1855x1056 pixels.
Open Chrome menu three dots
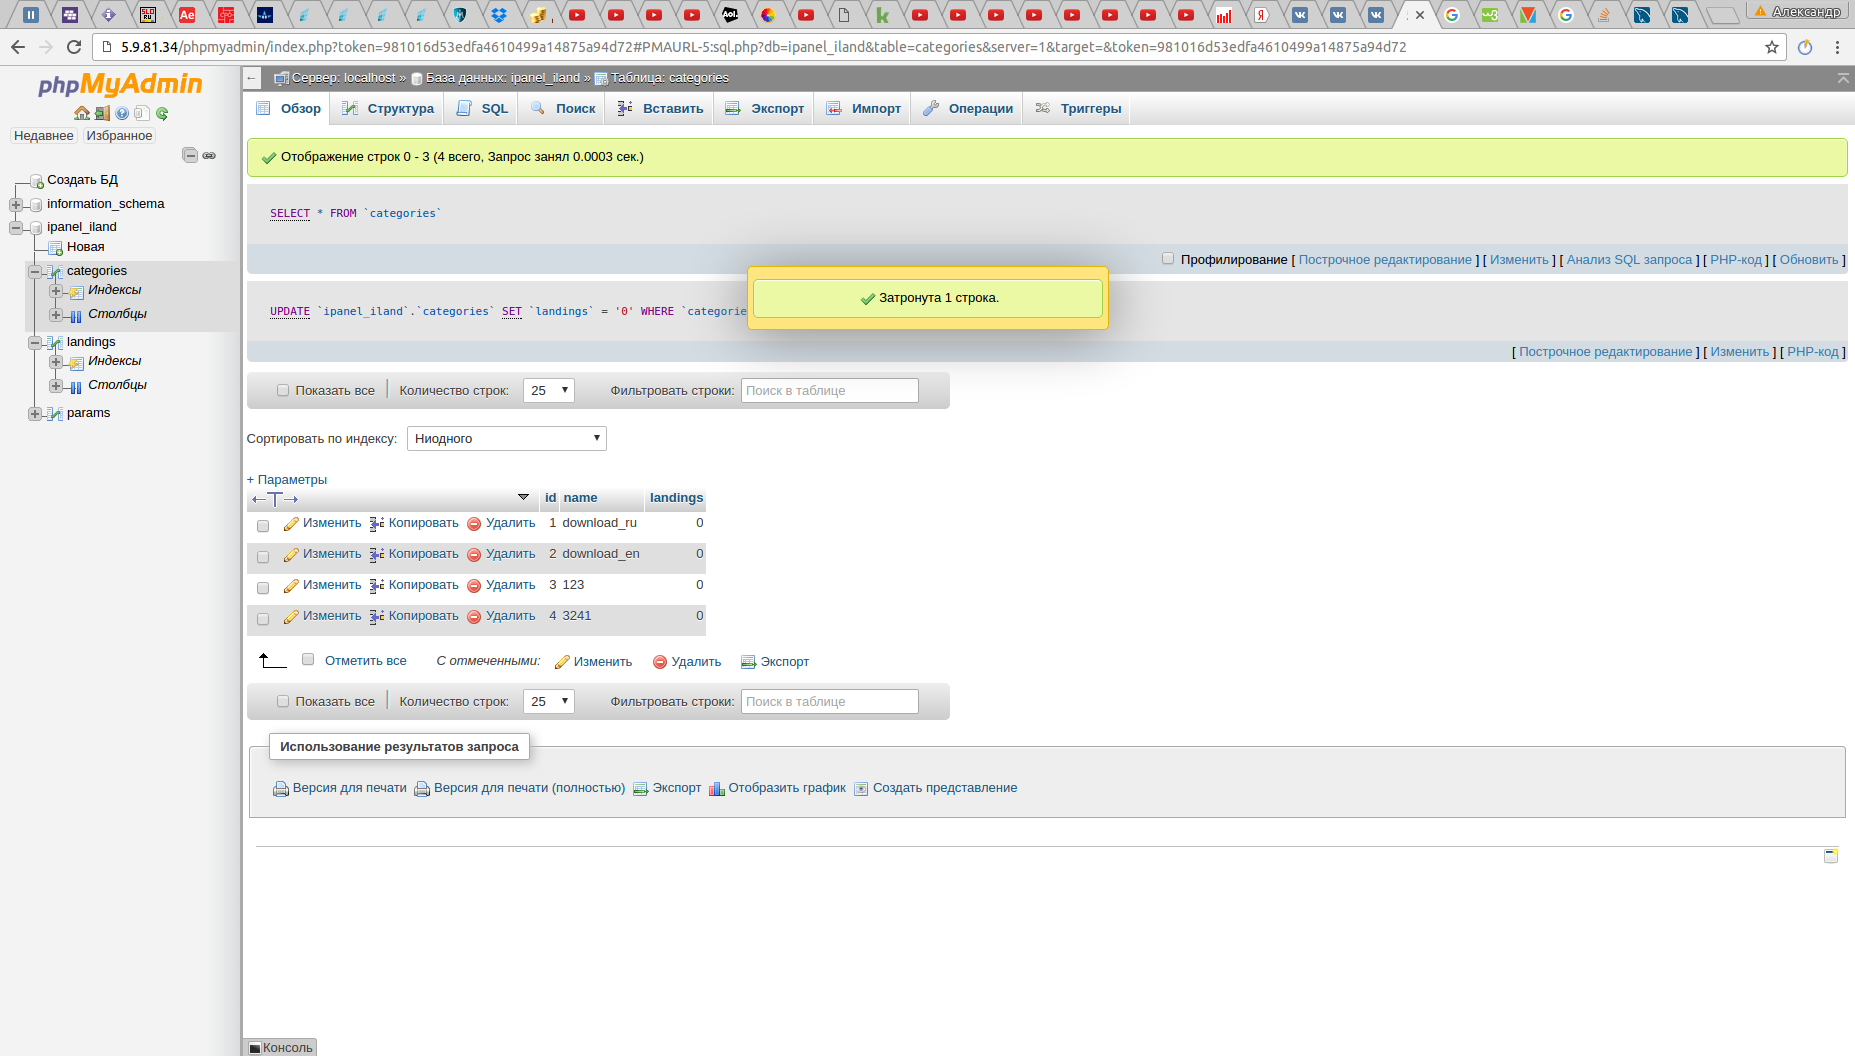[x=1837, y=47]
